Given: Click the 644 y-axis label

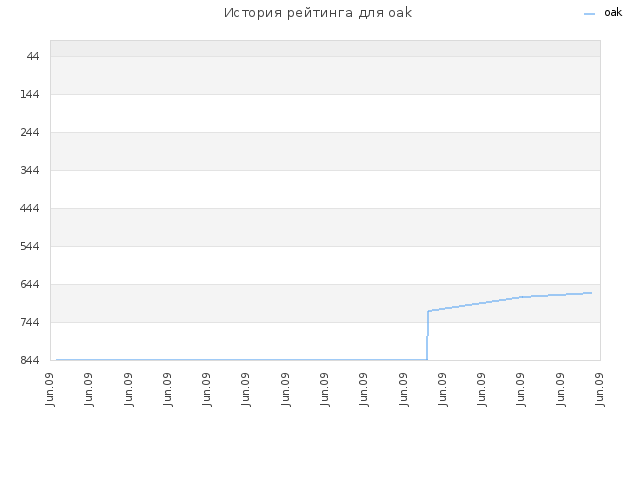Looking at the screenshot, I should coord(30,284).
